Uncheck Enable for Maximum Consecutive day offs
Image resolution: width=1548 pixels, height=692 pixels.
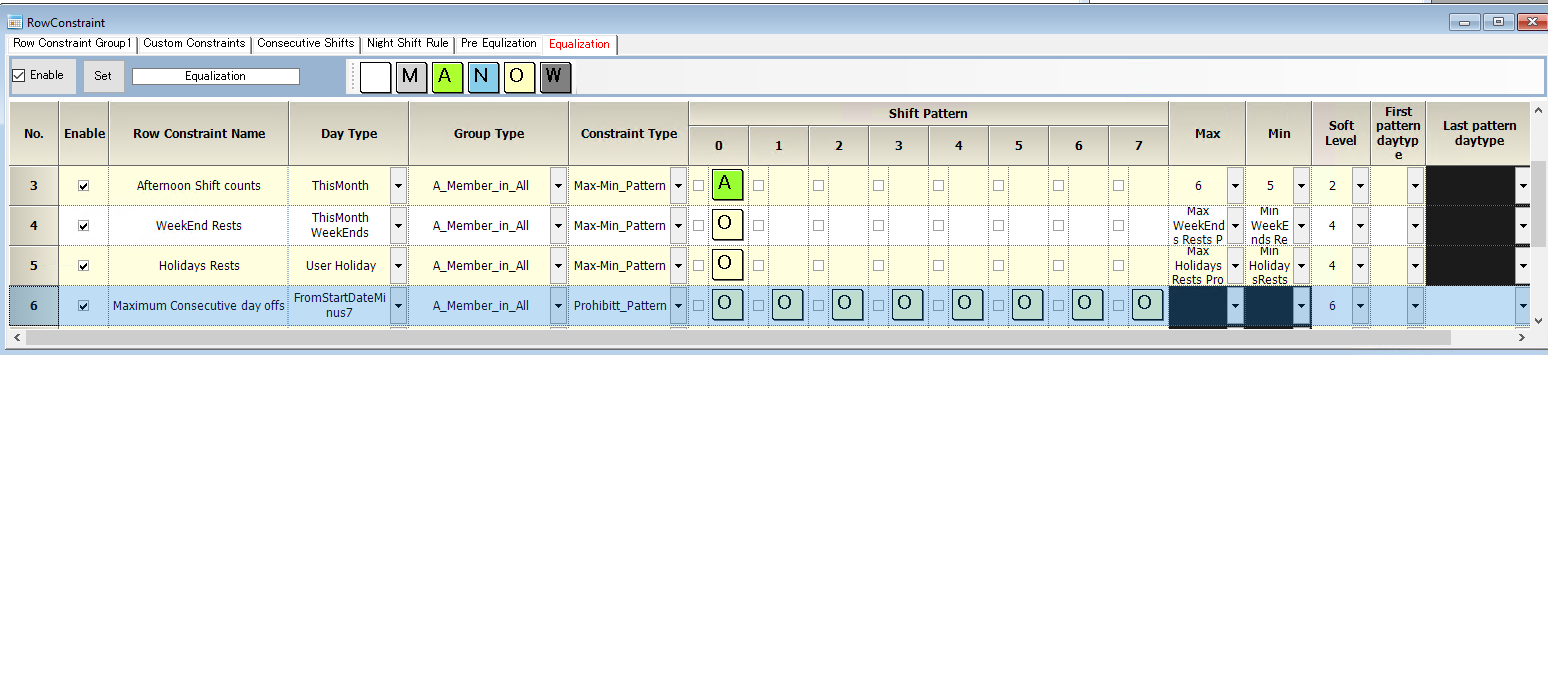pyautogui.click(x=84, y=306)
